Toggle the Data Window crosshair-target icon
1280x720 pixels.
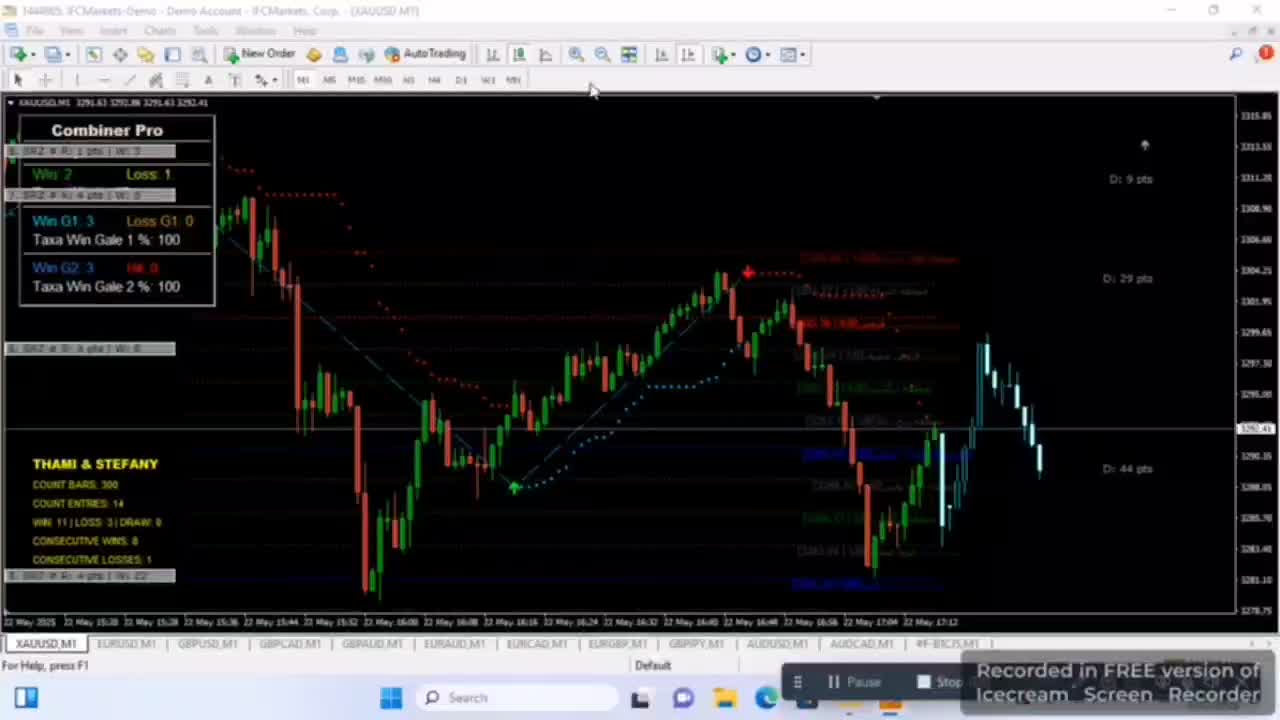[120, 54]
